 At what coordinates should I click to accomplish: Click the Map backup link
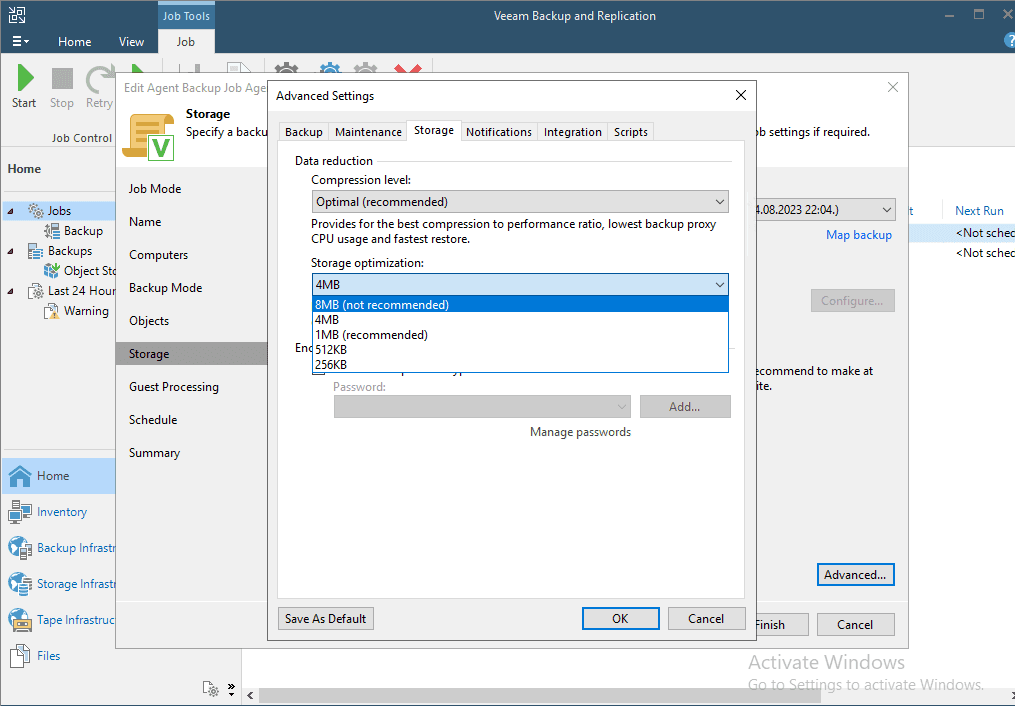pyautogui.click(x=859, y=235)
